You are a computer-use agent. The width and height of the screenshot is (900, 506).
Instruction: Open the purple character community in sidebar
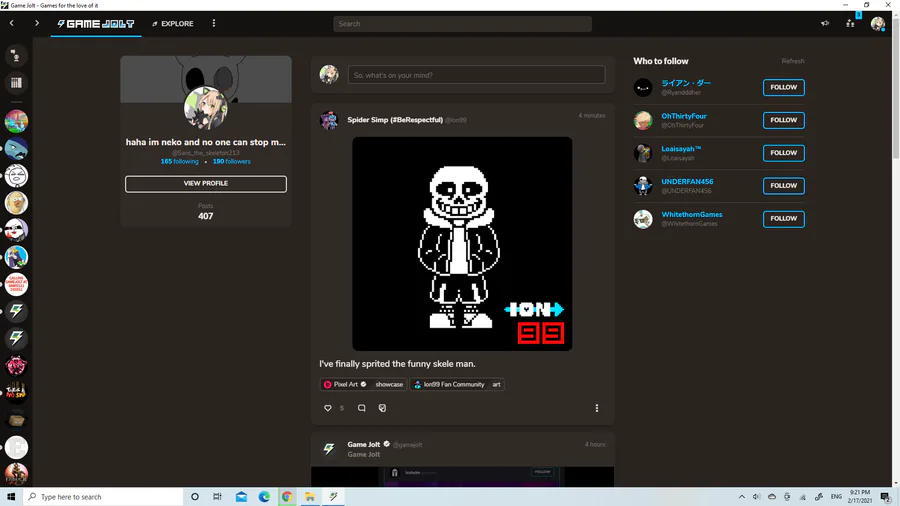pos(16,257)
